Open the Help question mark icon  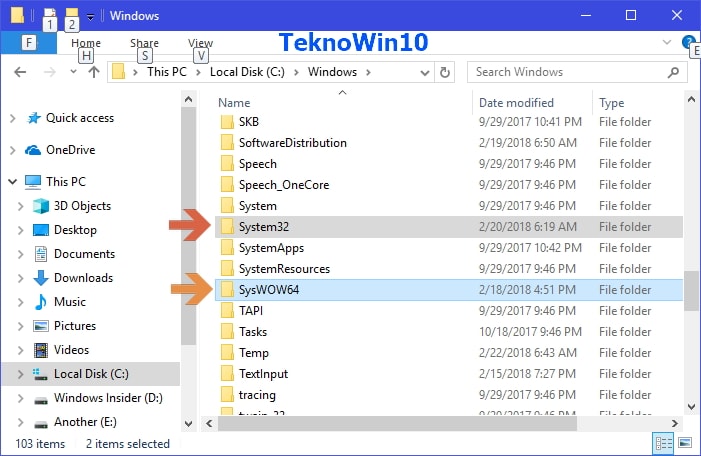[x=688, y=42]
